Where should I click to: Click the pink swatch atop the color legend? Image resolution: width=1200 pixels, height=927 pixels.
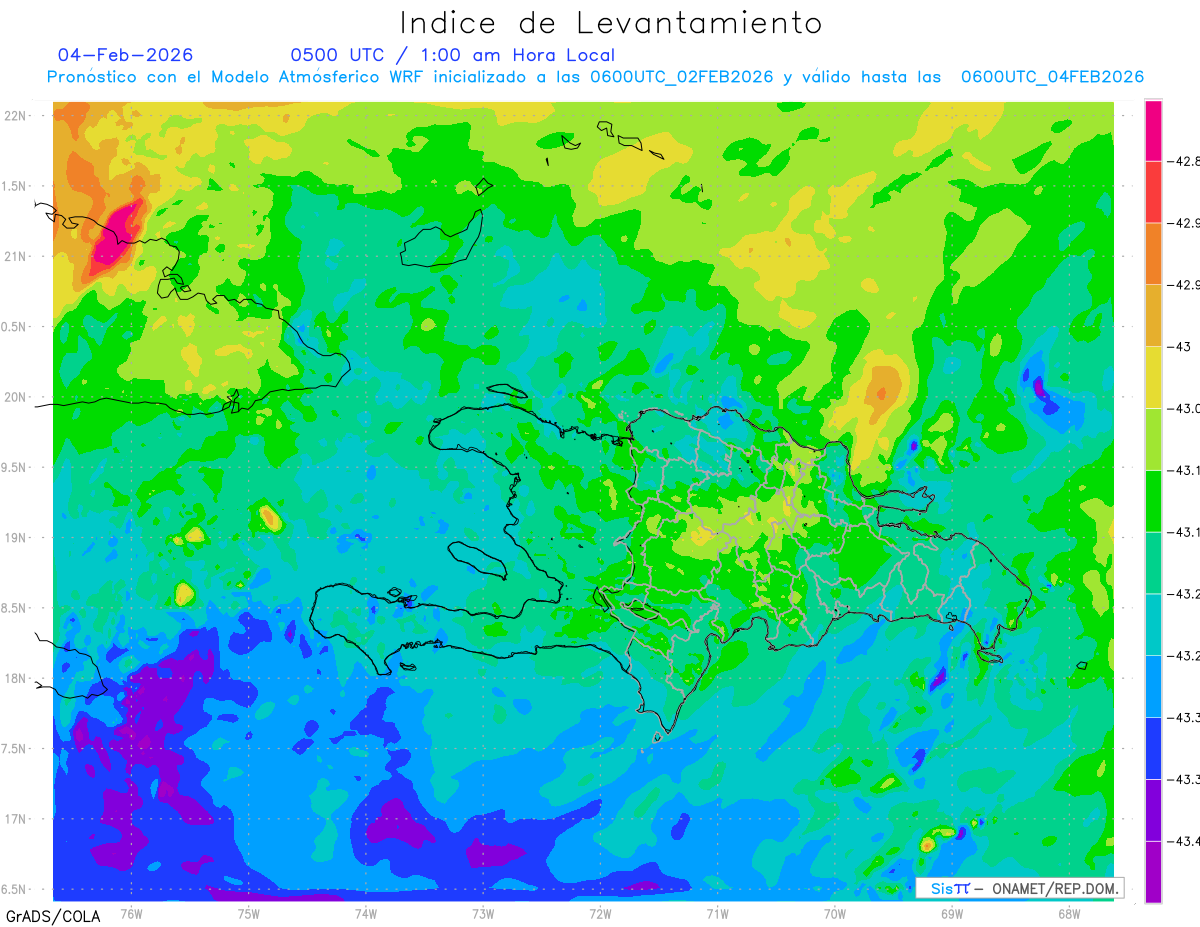(x=1153, y=130)
